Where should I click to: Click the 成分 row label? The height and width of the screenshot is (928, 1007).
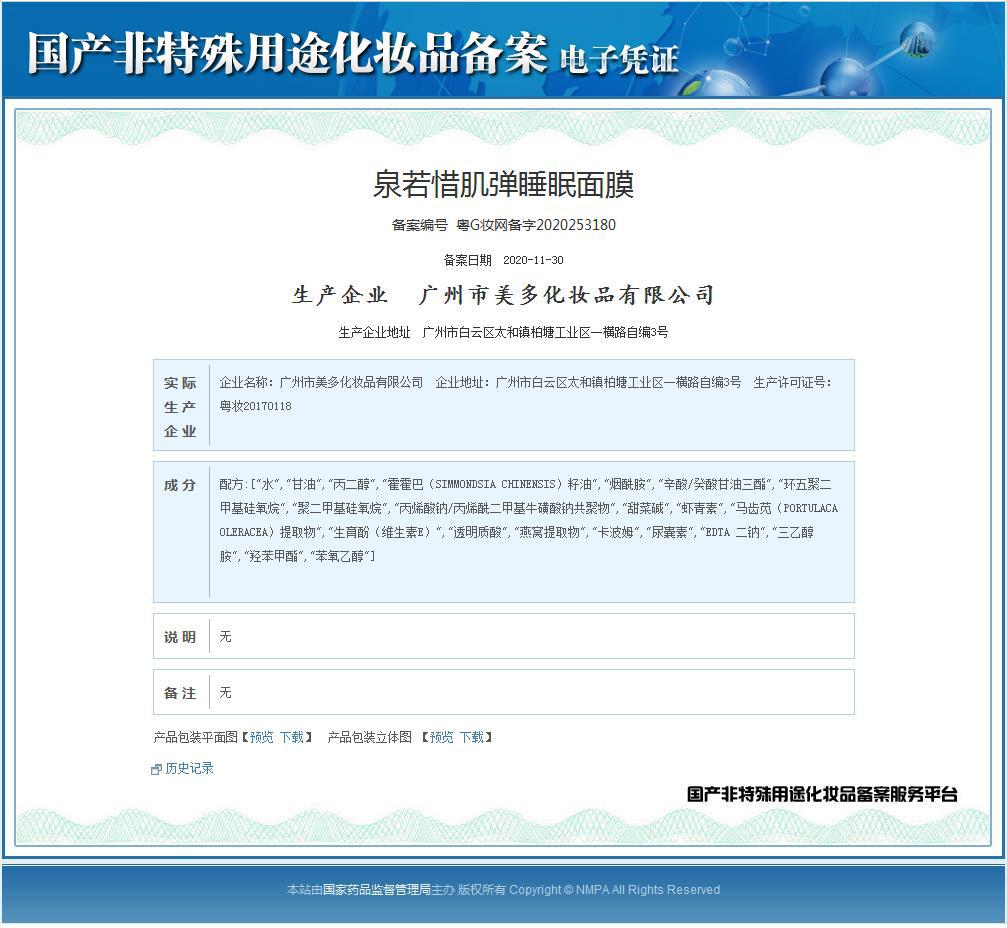[x=180, y=485]
